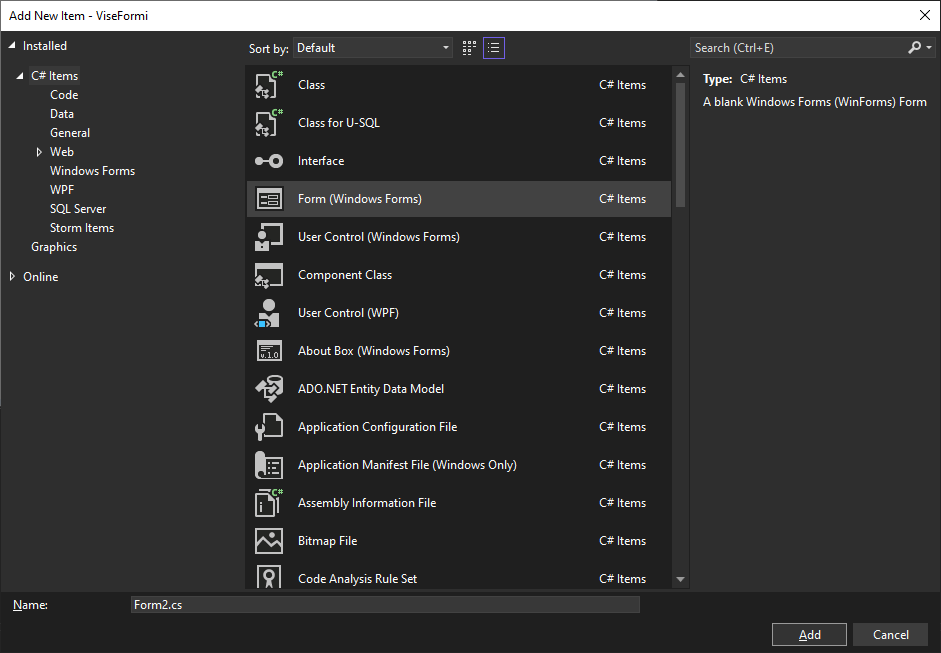Screen dimensions: 941x653
Task: Click the User Control (WPF) icon
Action: coord(268,313)
